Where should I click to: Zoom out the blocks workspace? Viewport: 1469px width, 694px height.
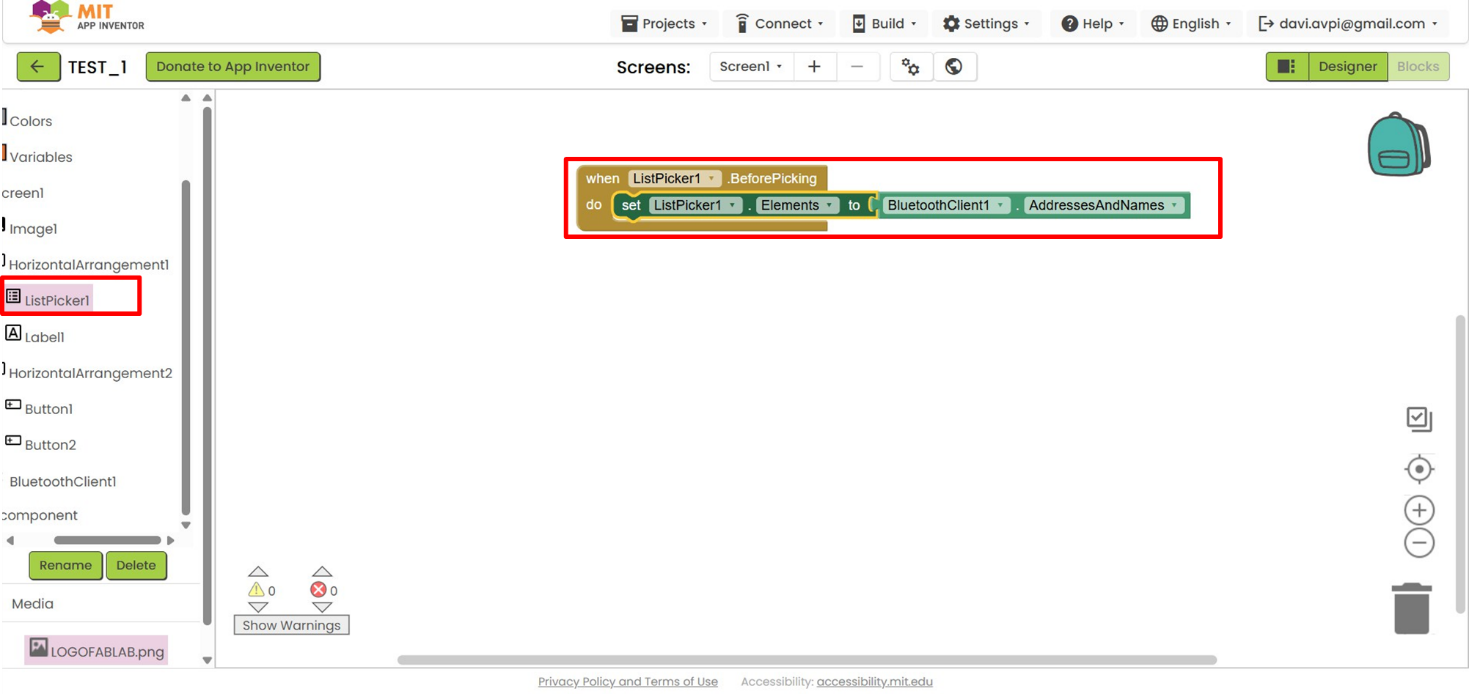pos(1419,543)
